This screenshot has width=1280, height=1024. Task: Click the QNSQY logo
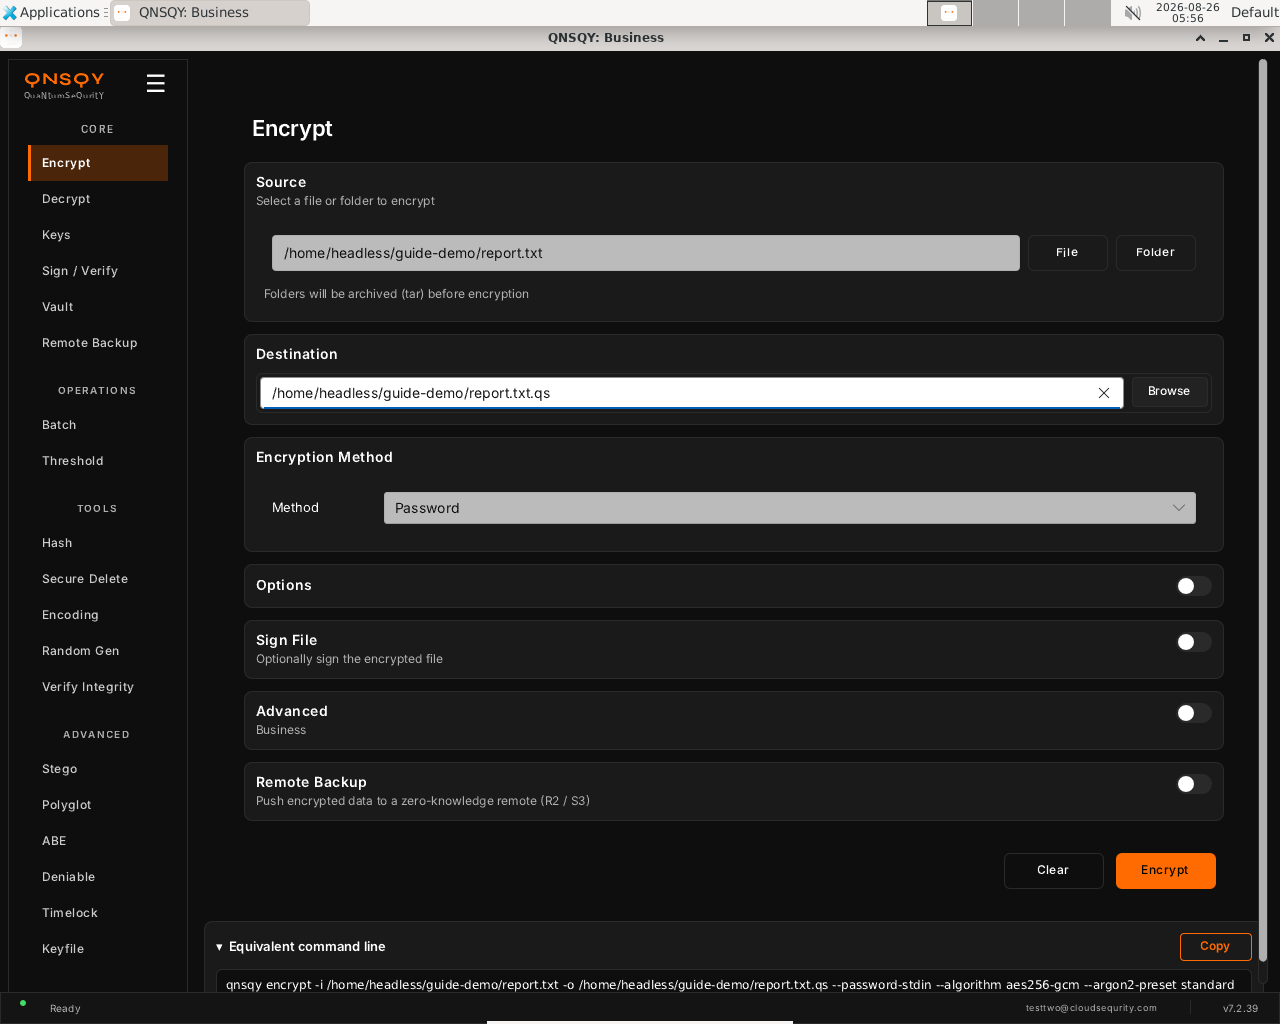64,84
